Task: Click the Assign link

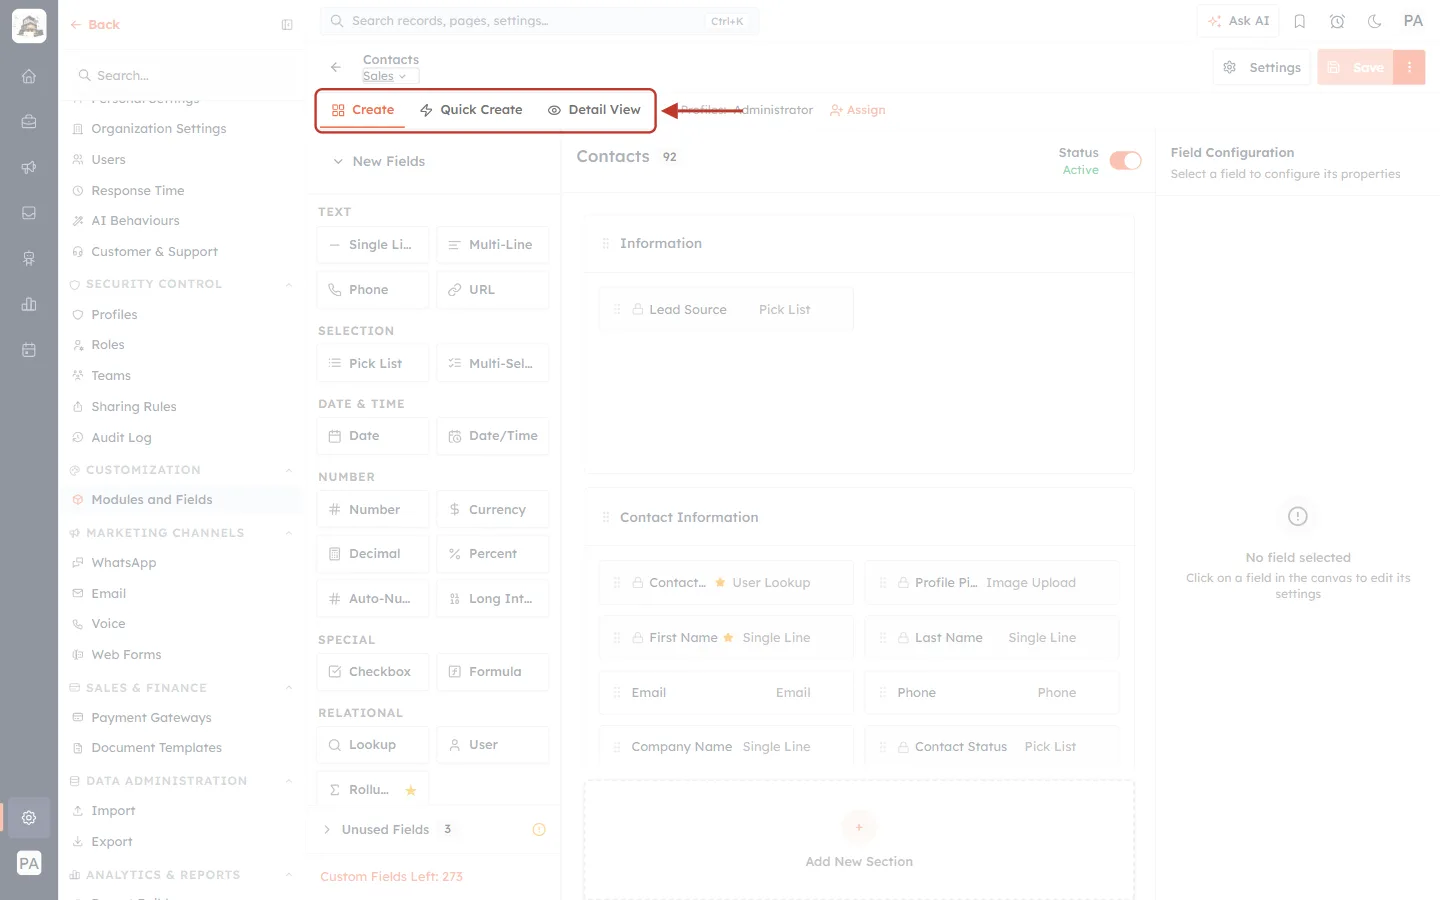Action: (858, 110)
